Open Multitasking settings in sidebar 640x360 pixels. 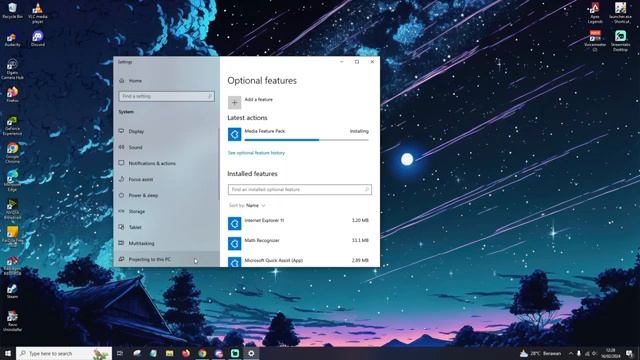(167, 243)
